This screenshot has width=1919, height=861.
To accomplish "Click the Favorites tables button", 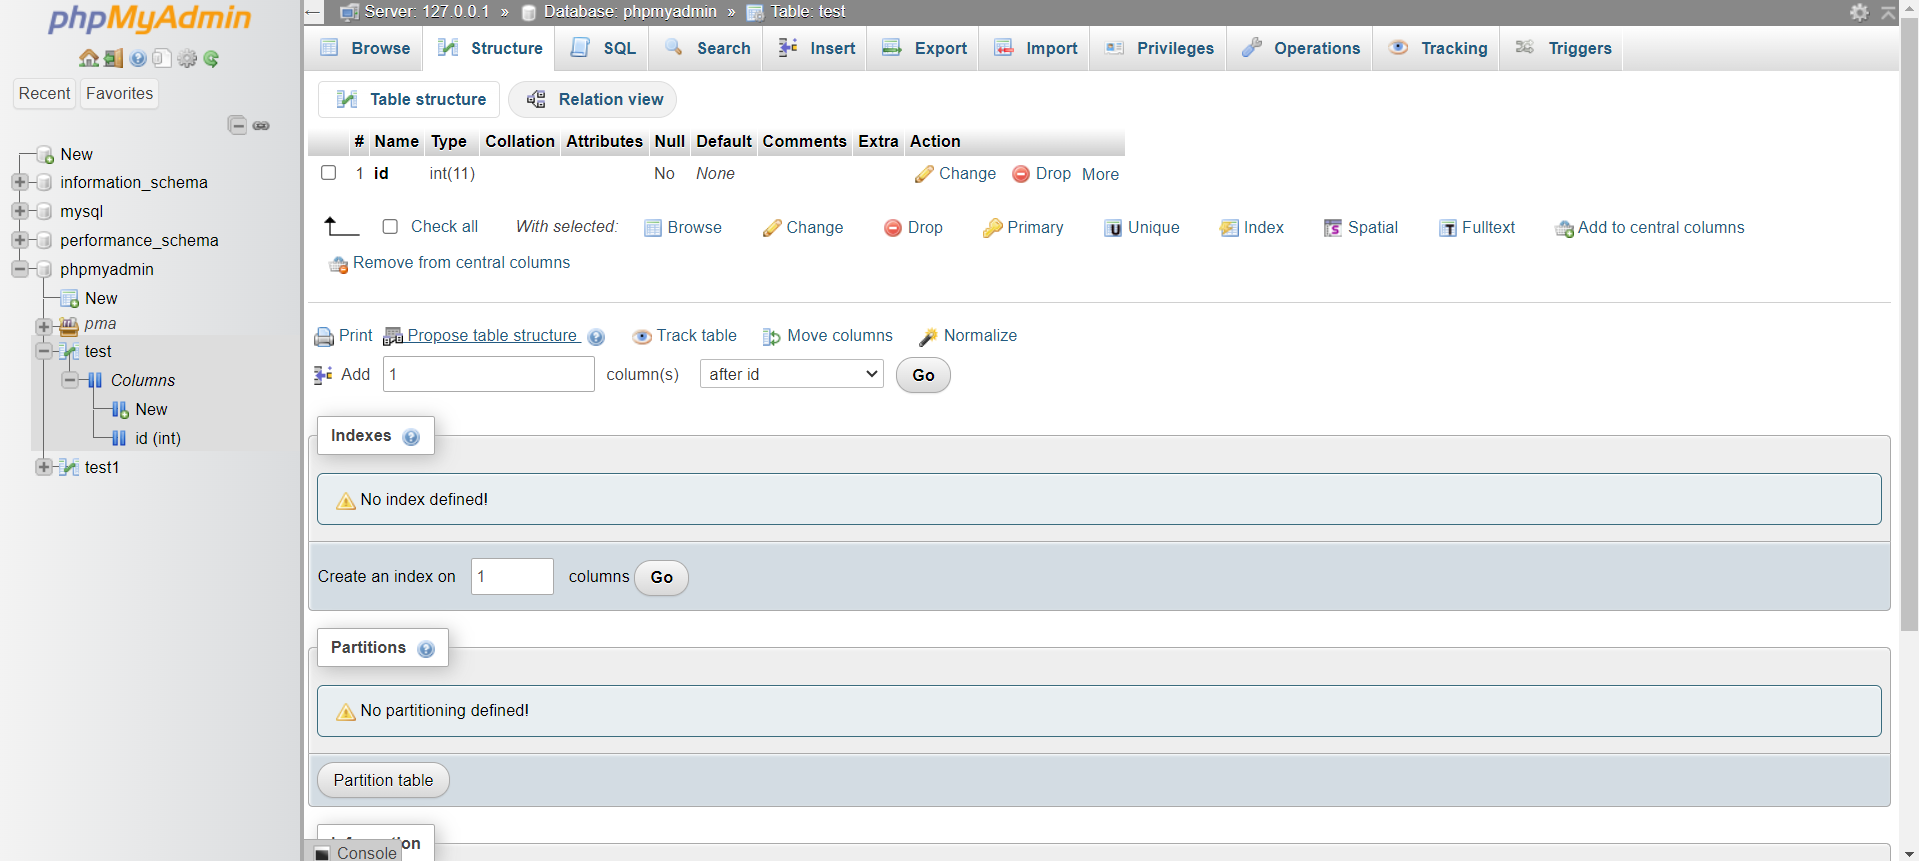I will (x=120, y=93).
